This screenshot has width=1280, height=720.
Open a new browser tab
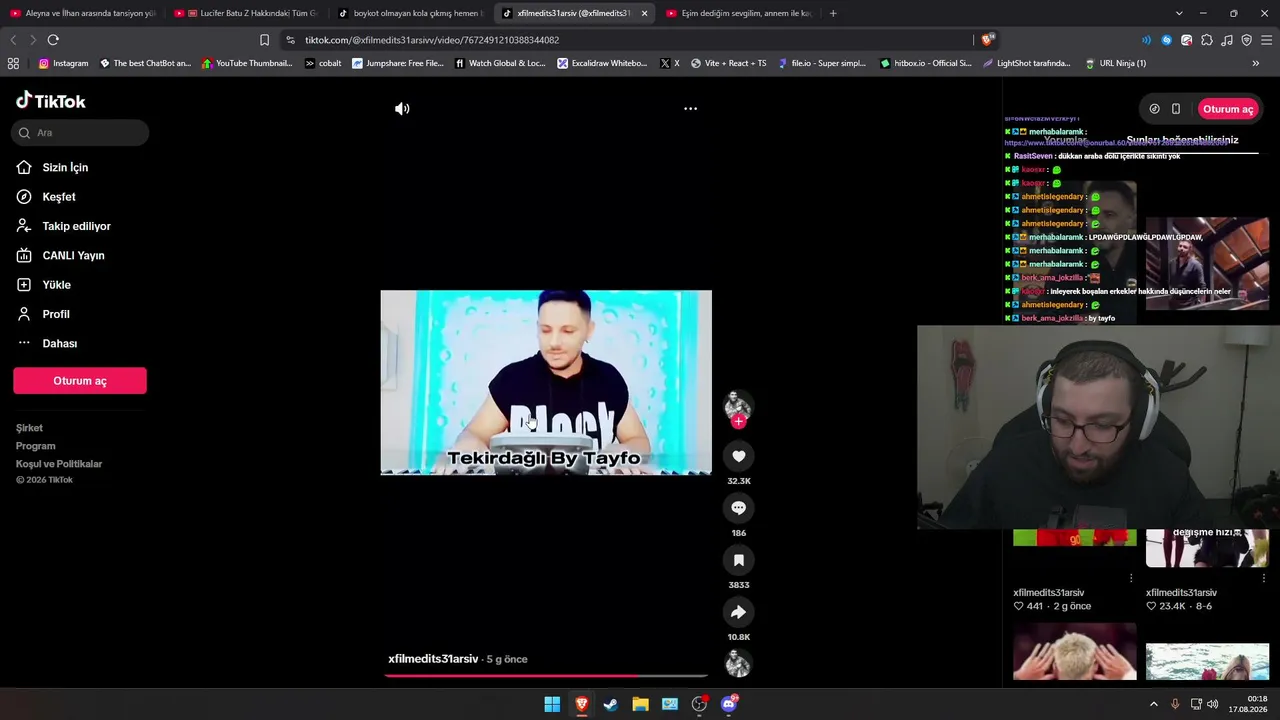coord(833,13)
